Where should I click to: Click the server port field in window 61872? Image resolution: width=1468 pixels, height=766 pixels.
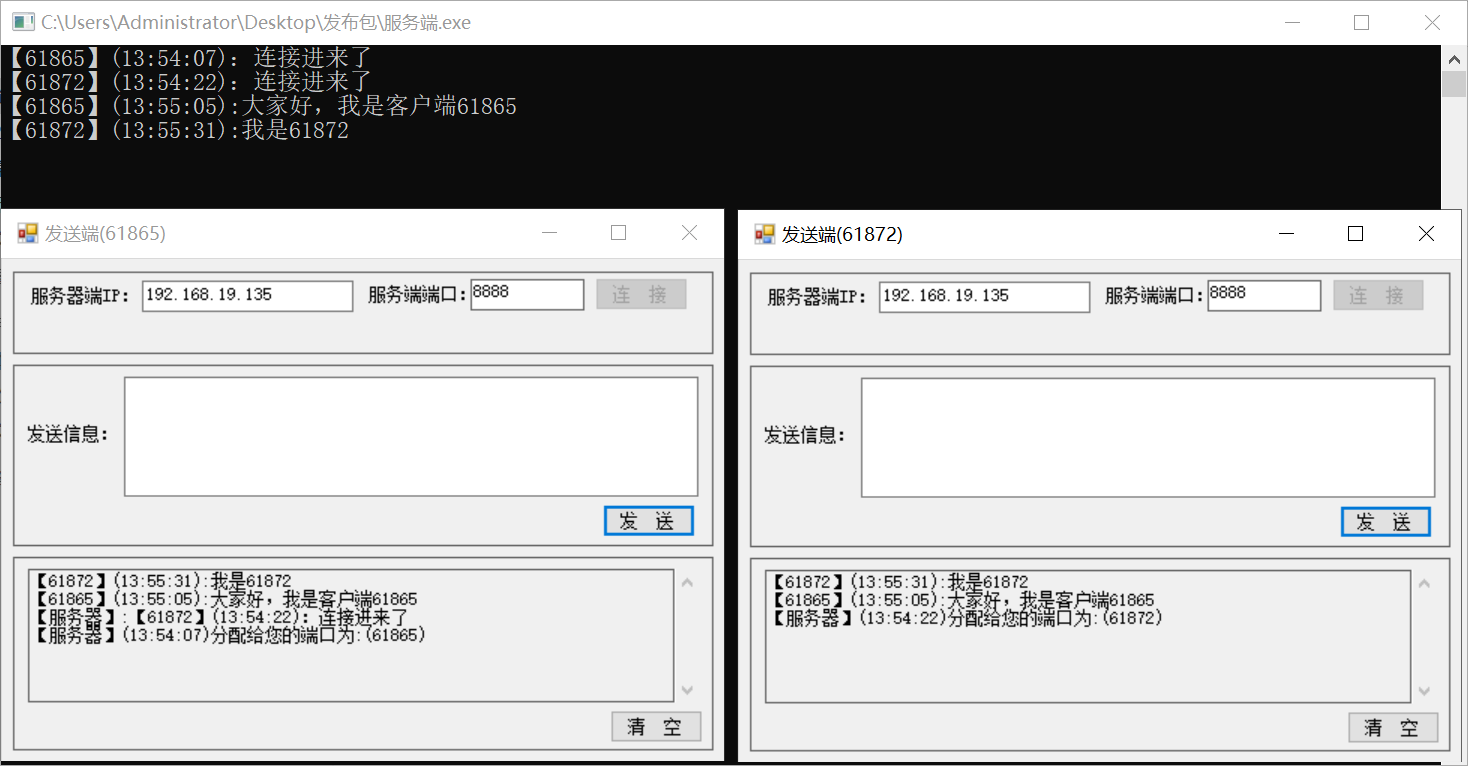tap(1264, 295)
